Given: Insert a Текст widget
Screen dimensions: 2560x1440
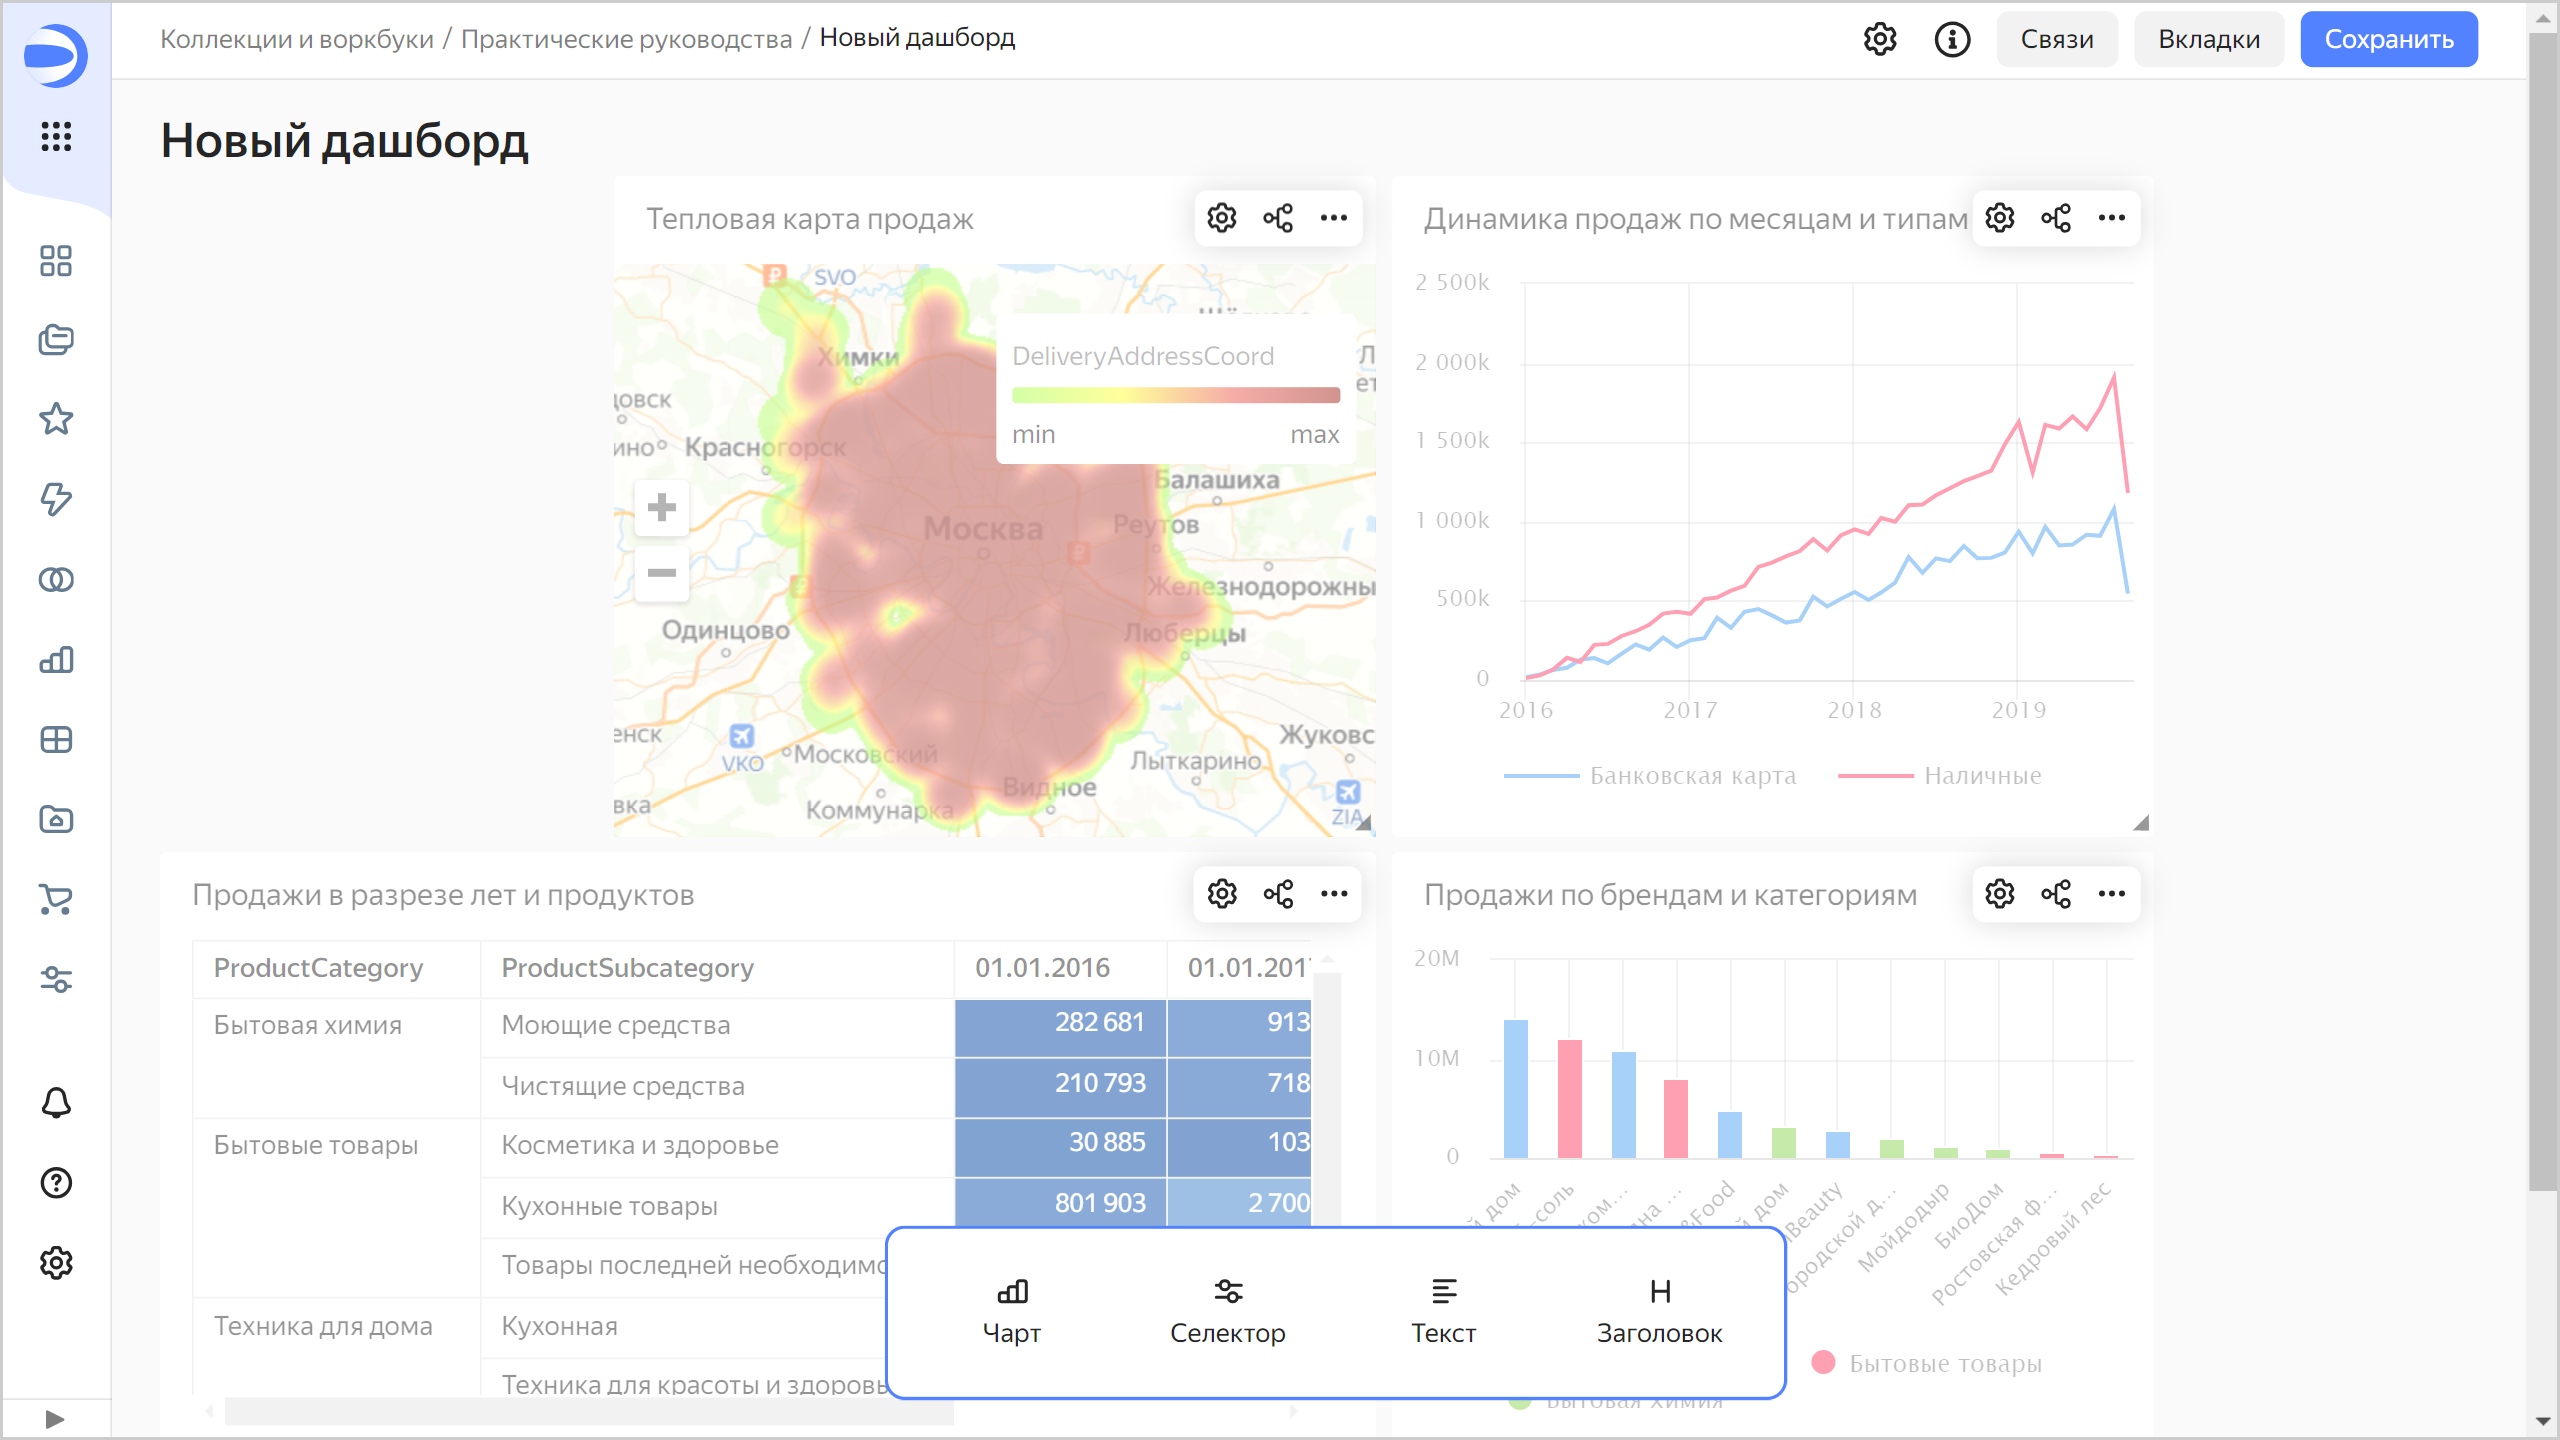Looking at the screenshot, I should pyautogui.click(x=1443, y=1310).
